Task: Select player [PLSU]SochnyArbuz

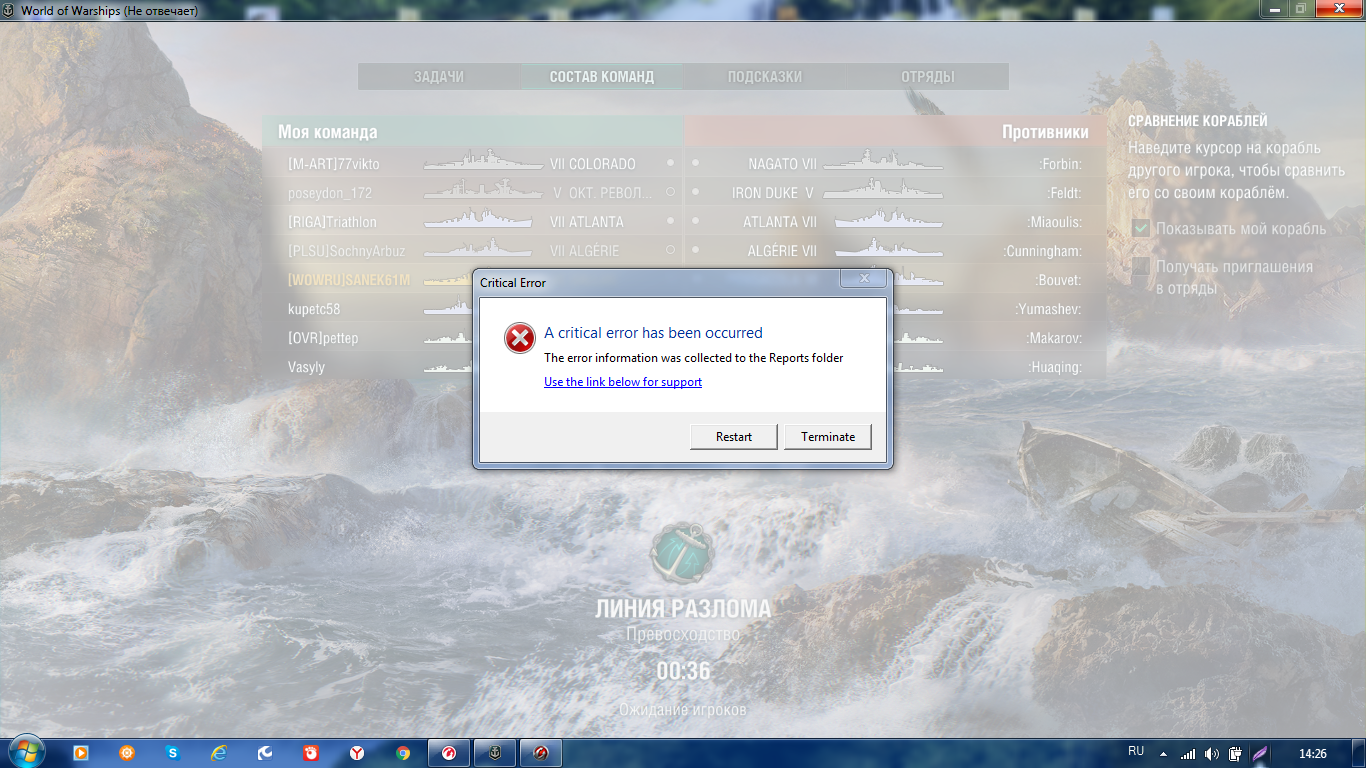Action: tap(347, 251)
